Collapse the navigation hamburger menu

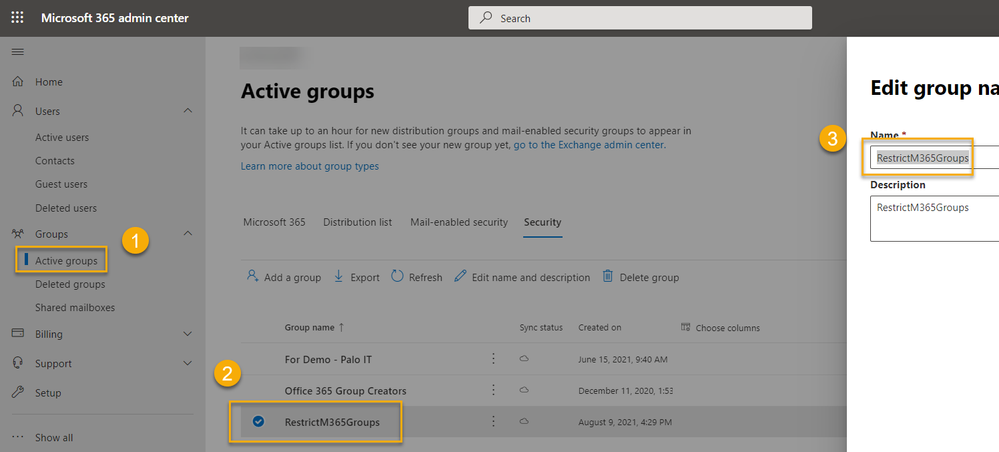[17, 51]
